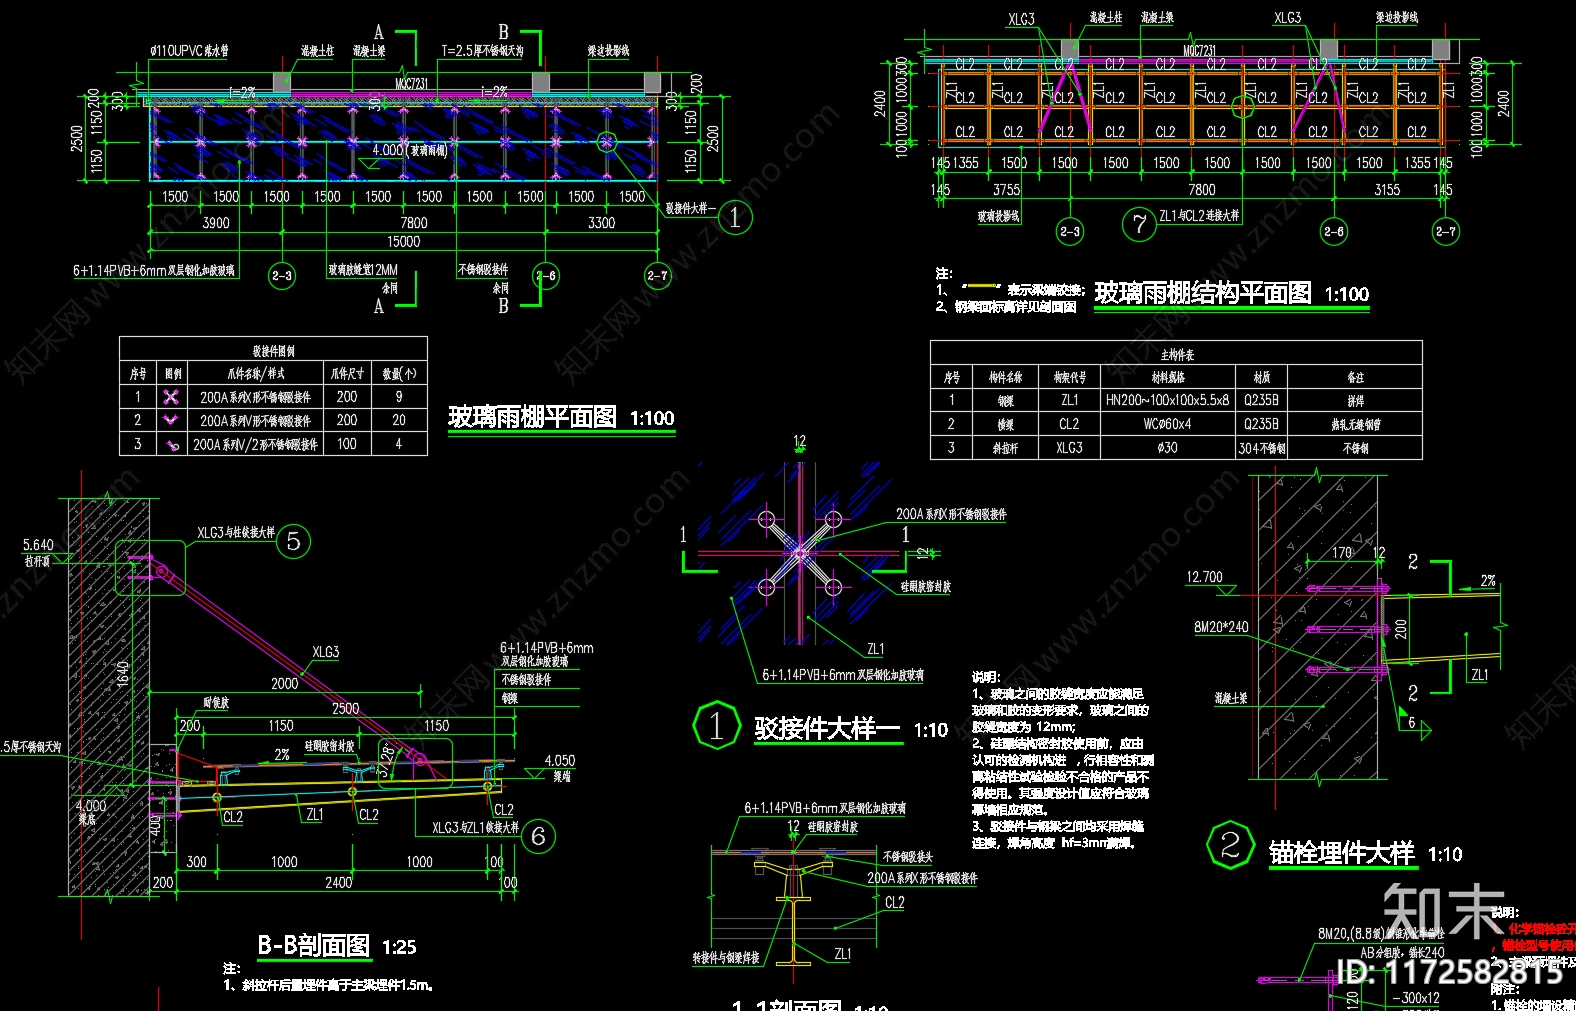Click the '玻璃雨棚平面图' drawing title
This screenshot has width=1576, height=1011.
pyautogui.click(x=532, y=417)
